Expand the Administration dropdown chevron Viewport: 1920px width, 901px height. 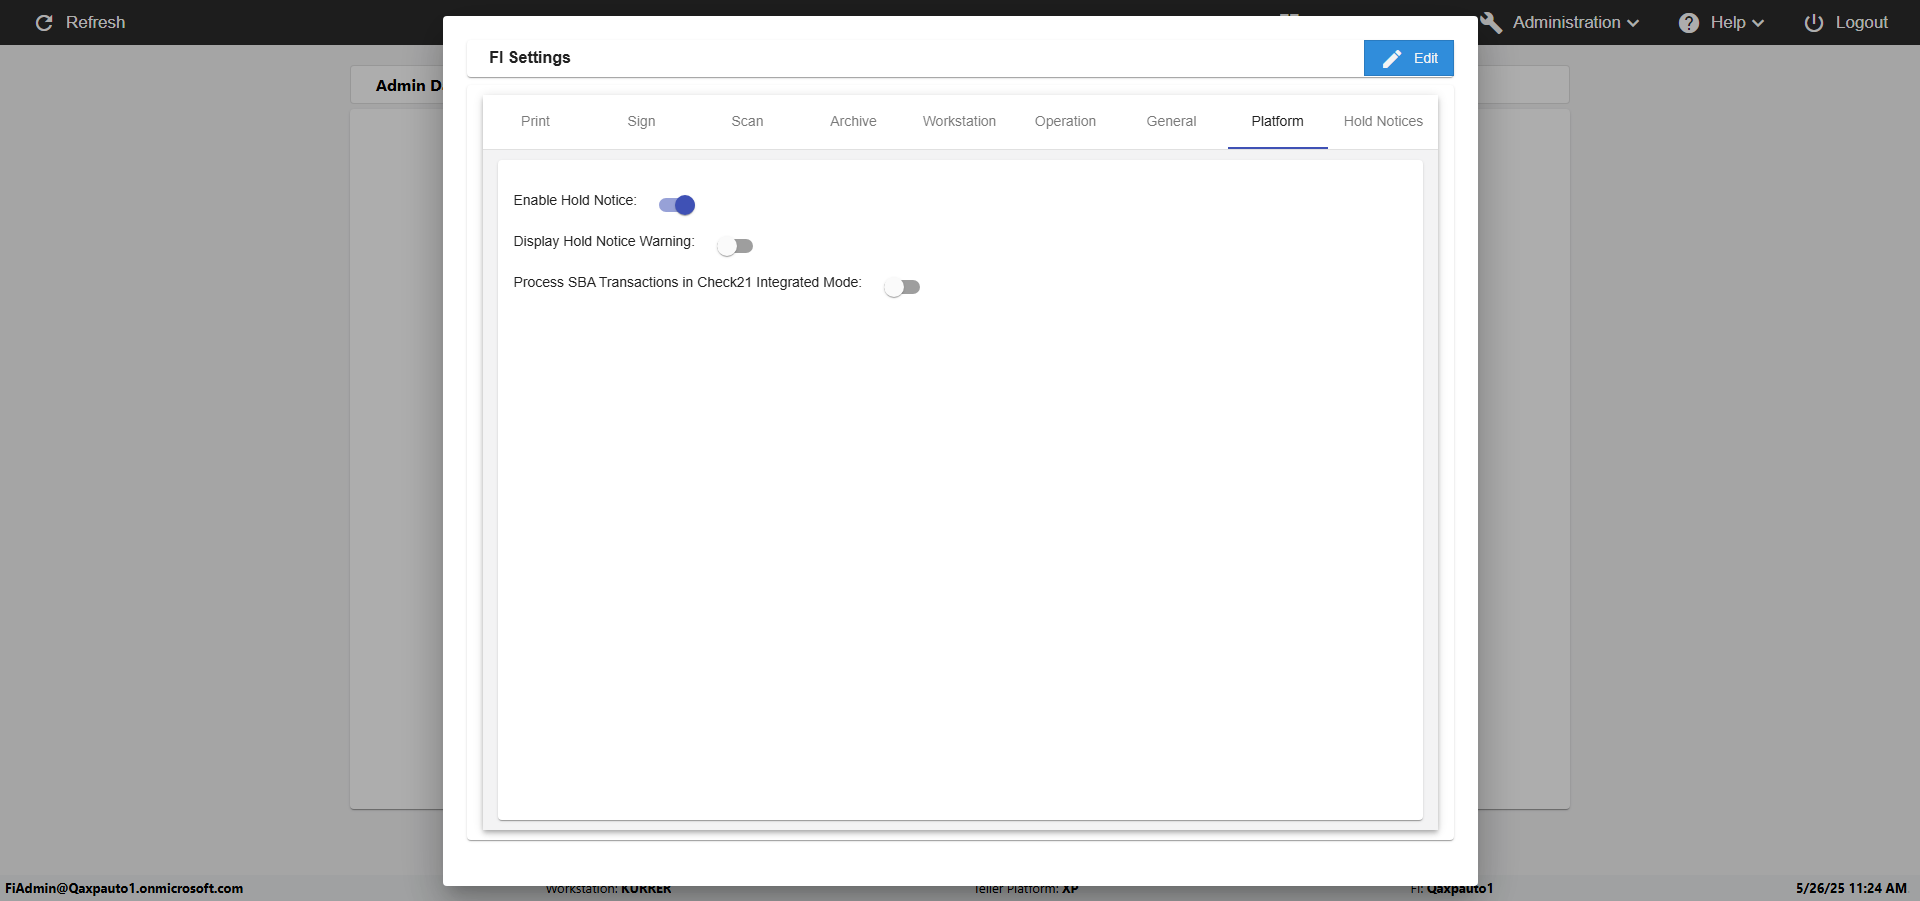1633,23
